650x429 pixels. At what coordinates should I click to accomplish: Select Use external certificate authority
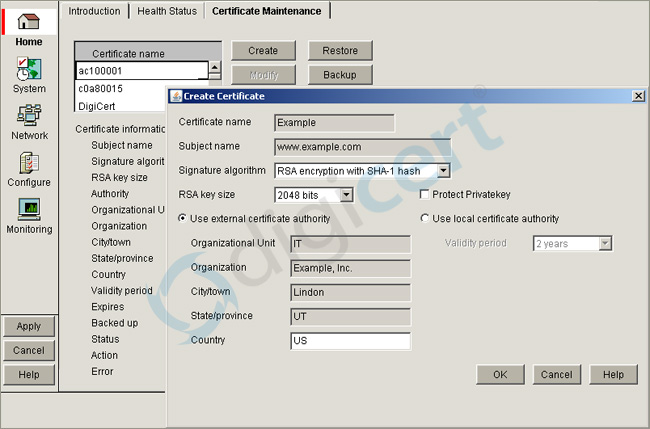pyautogui.click(x=182, y=219)
